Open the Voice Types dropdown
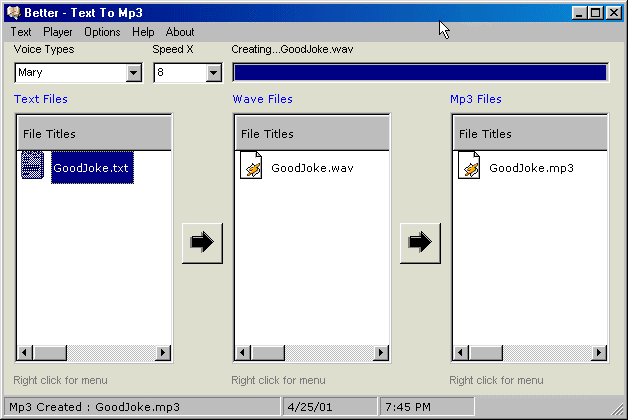 (134, 73)
